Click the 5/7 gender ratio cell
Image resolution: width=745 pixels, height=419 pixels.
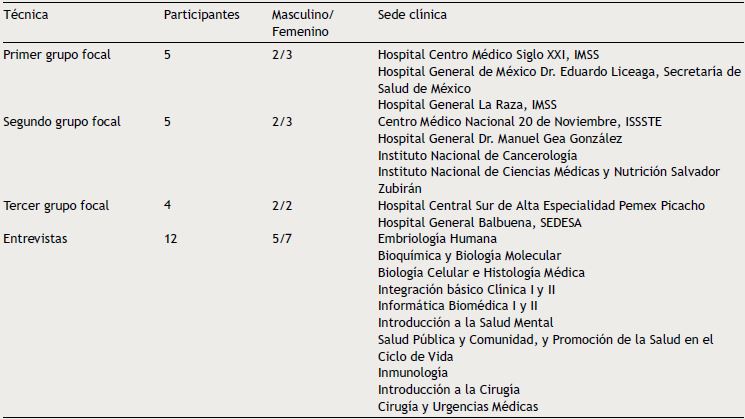click(x=281, y=239)
